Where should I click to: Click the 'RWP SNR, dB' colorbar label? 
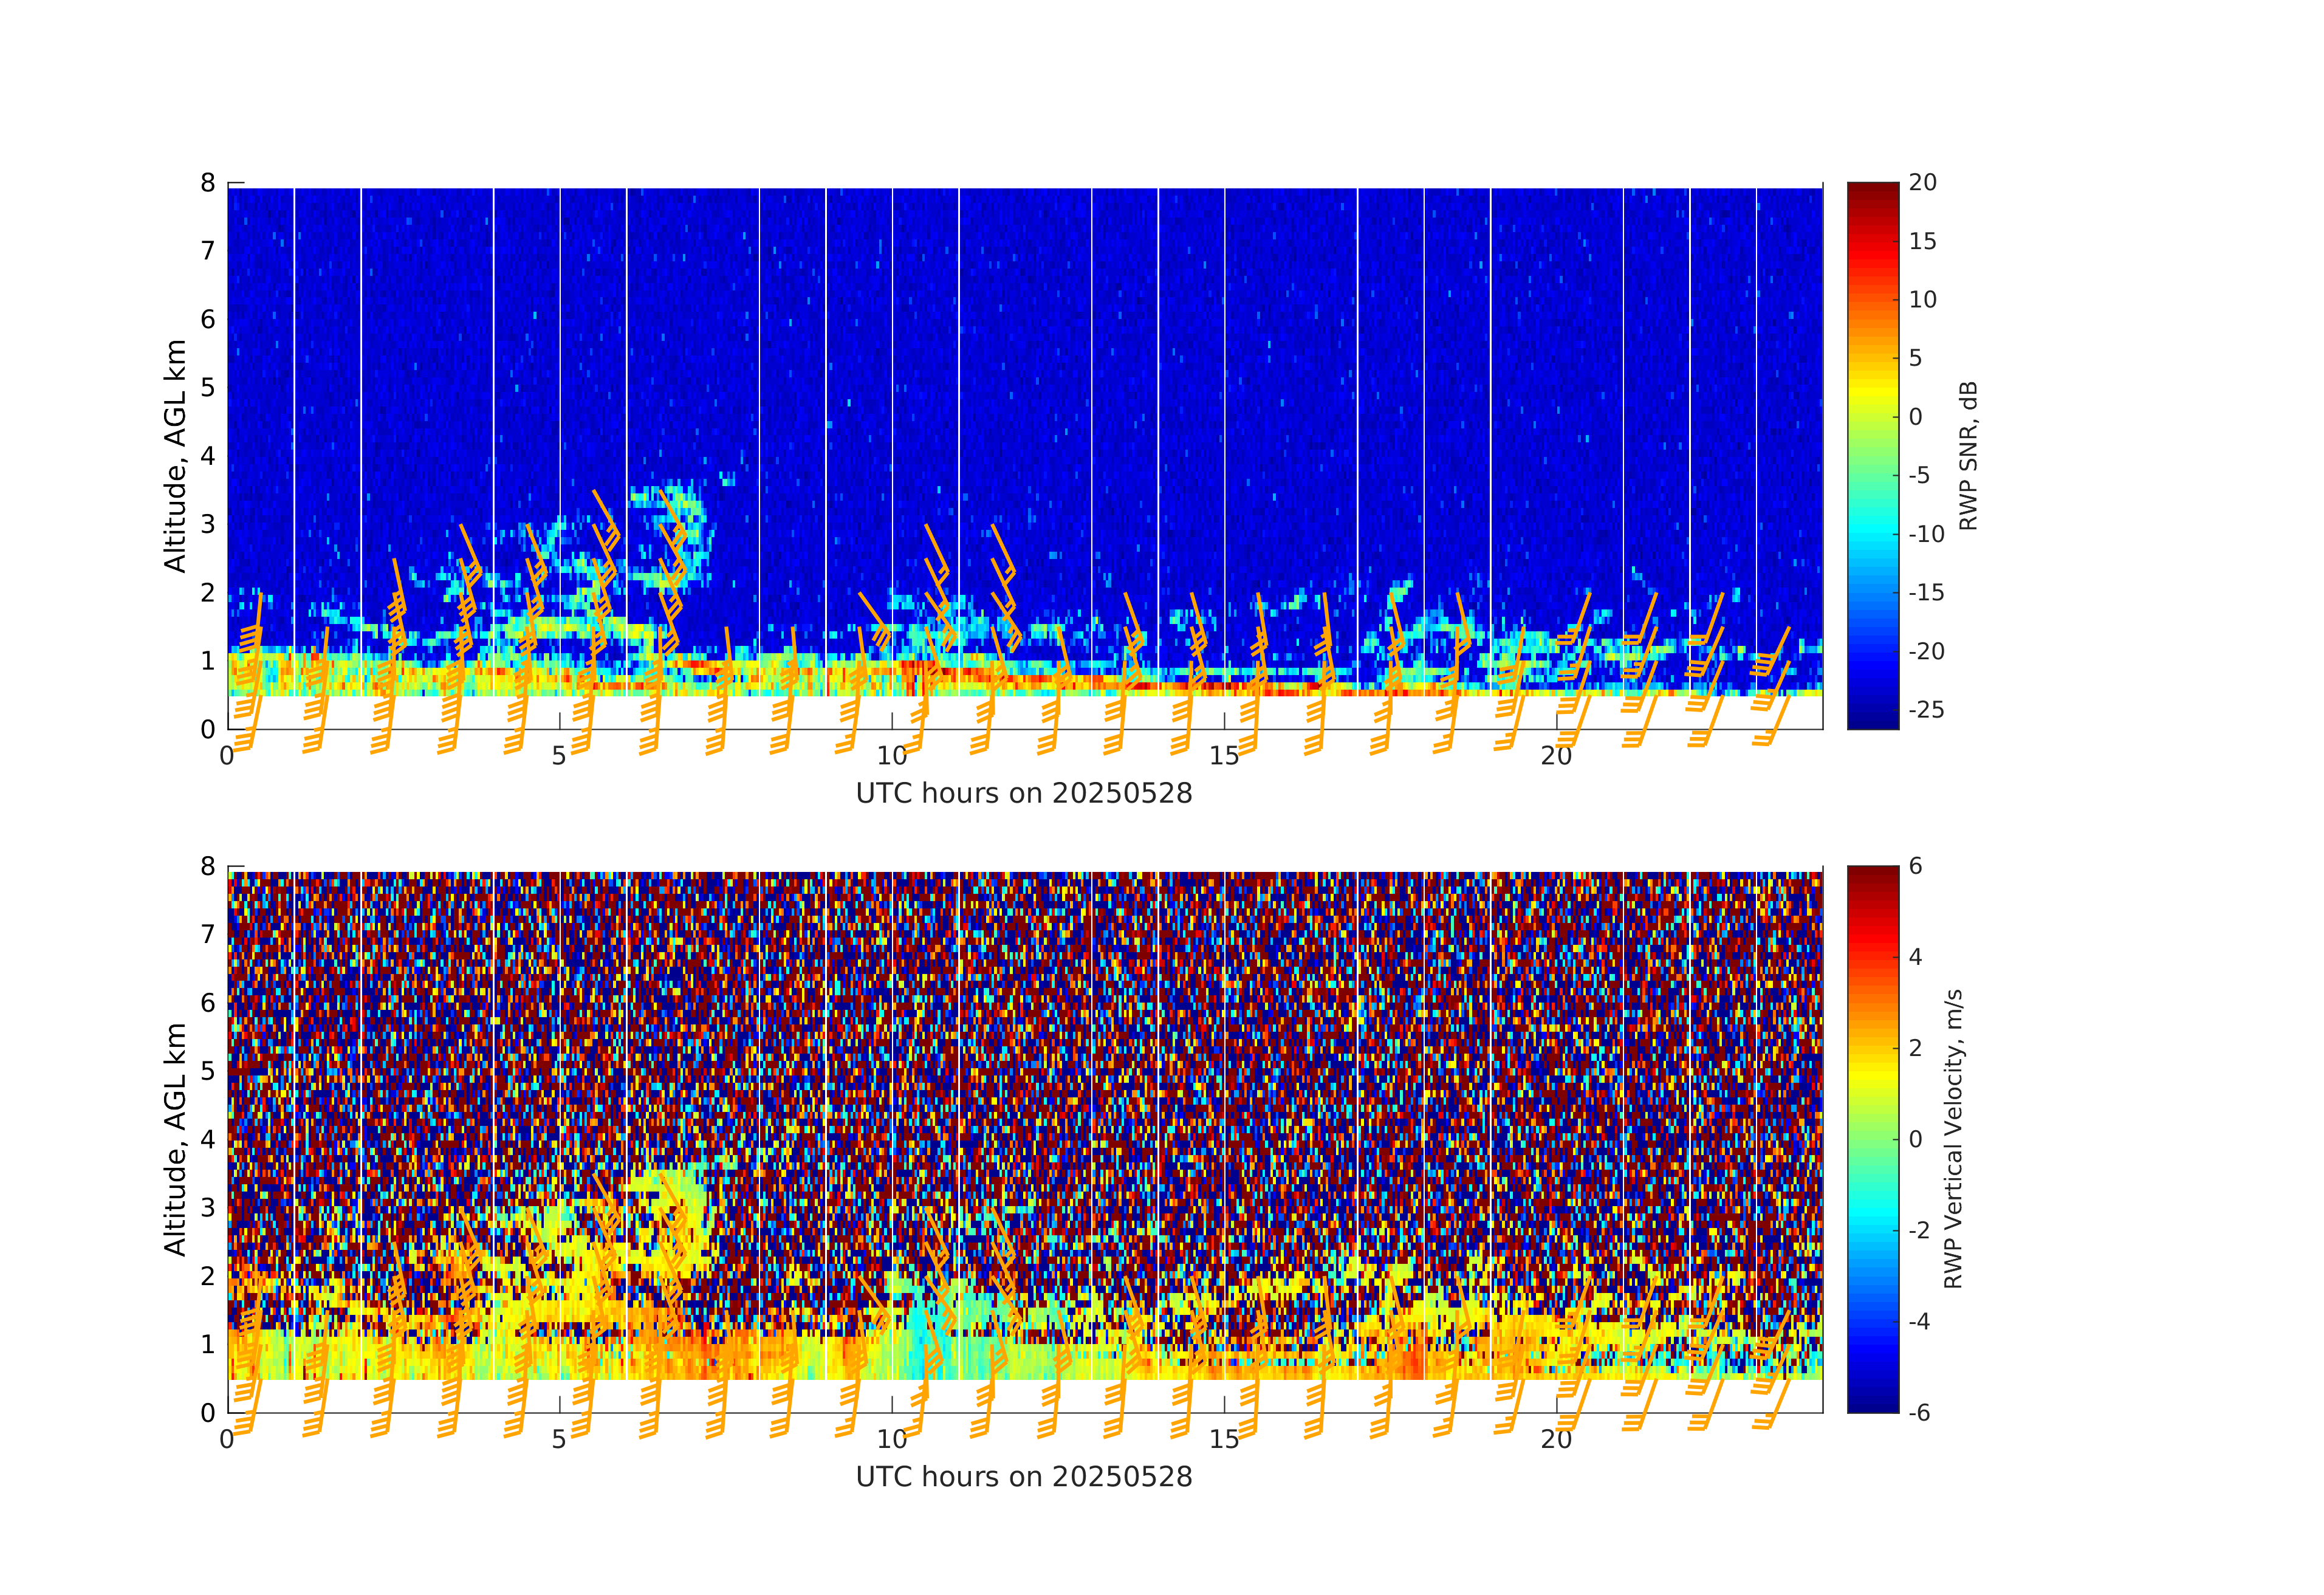click(1968, 455)
